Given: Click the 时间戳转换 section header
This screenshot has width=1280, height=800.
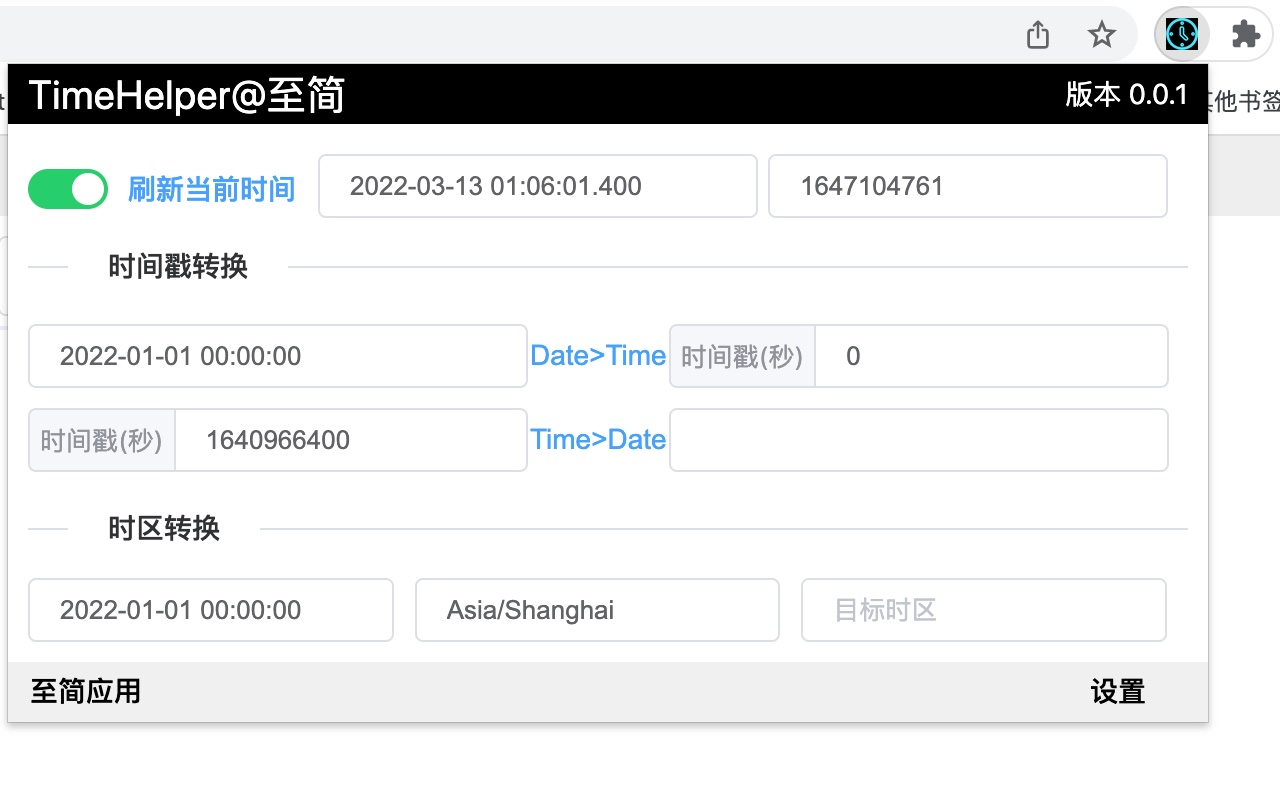Looking at the screenshot, I should coord(177,267).
